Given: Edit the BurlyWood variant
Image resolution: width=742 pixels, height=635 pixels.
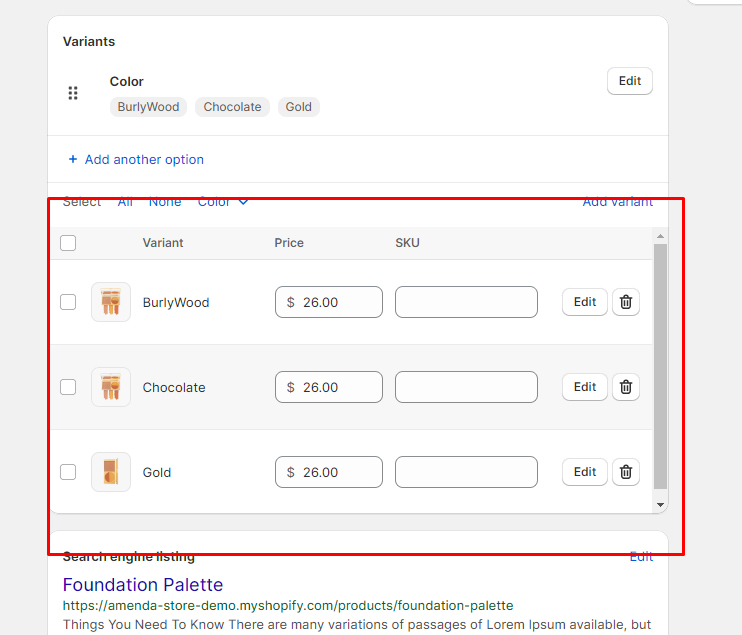Looking at the screenshot, I should [585, 302].
